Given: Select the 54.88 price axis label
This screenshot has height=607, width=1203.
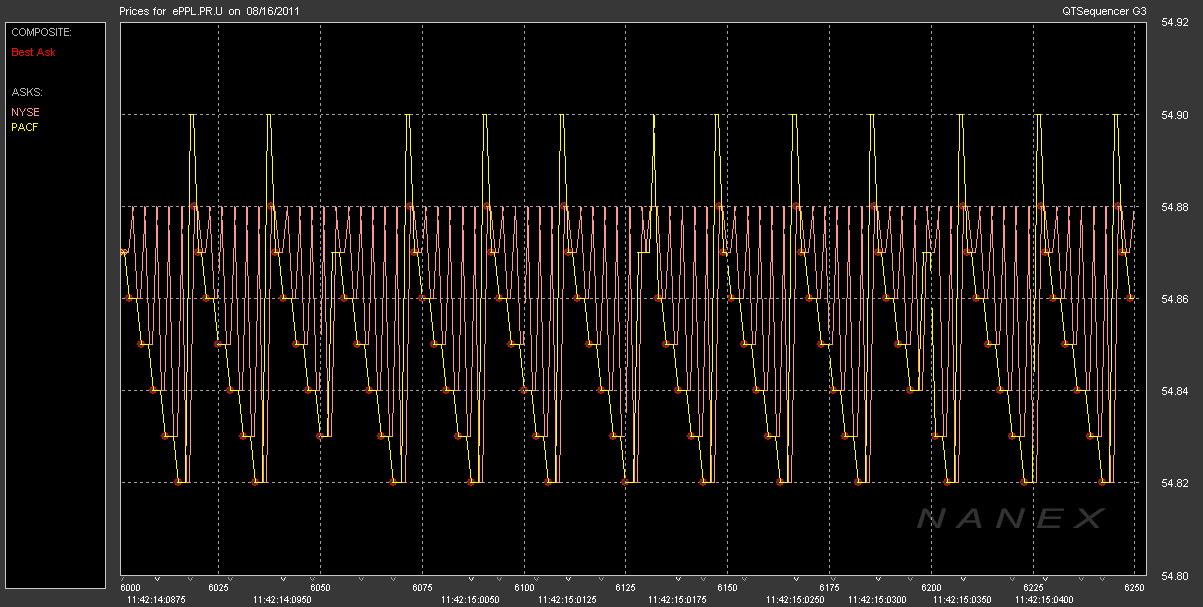Looking at the screenshot, I should (1173, 207).
